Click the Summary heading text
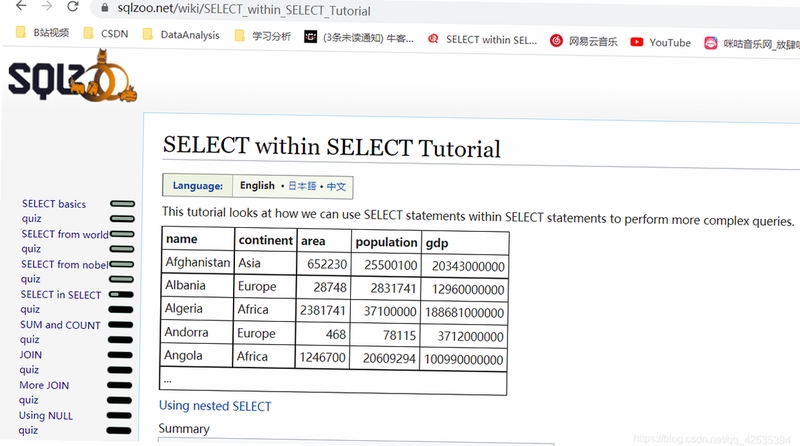800x446 pixels. [x=184, y=429]
